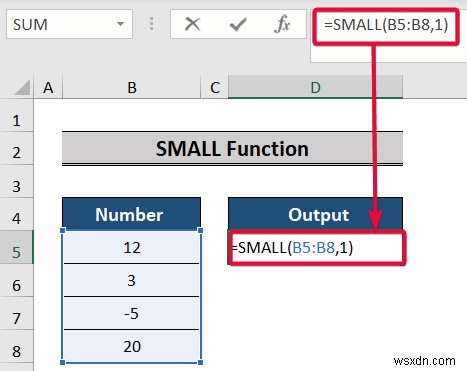Click the Number header cell
Screen dimensions: 467x371
(x=131, y=214)
